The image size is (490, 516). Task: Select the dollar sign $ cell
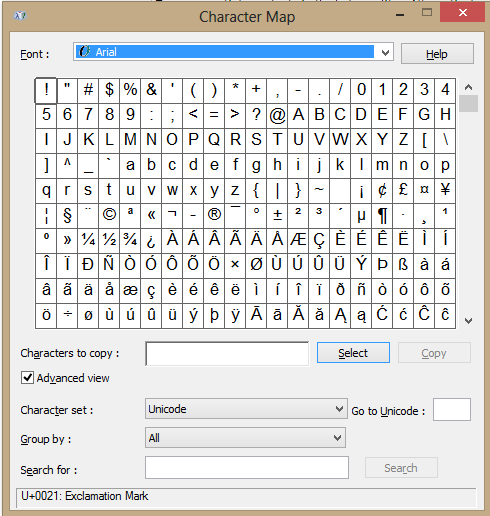point(109,90)
